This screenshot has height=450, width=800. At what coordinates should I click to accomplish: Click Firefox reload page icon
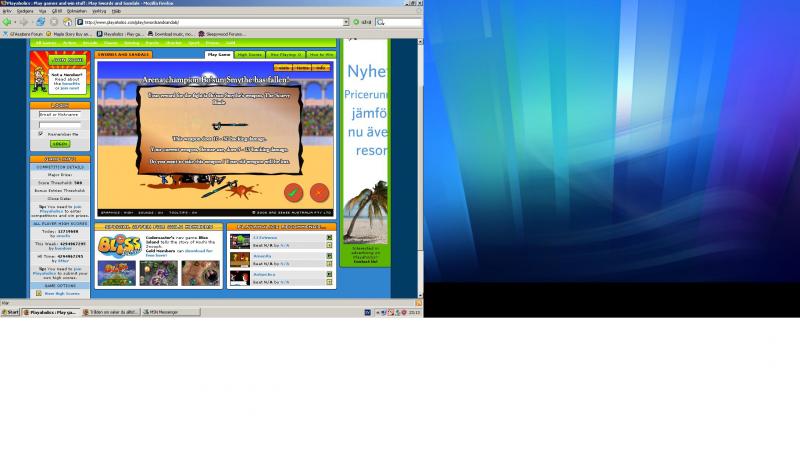pos(40,22)
